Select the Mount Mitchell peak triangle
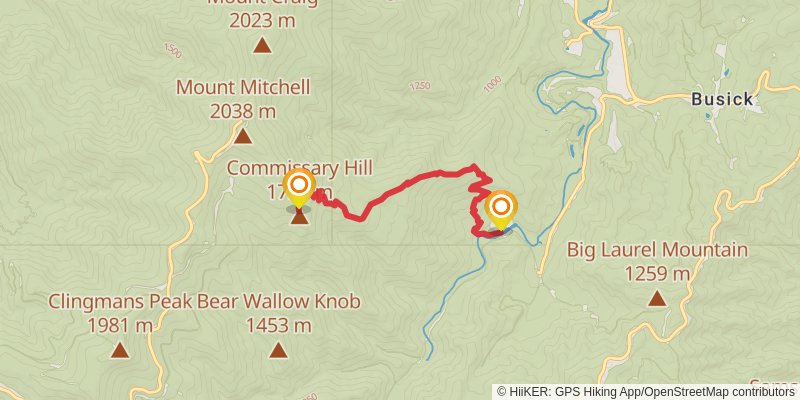The height and width of the screenshot is (400, 800). click(243, 136)
